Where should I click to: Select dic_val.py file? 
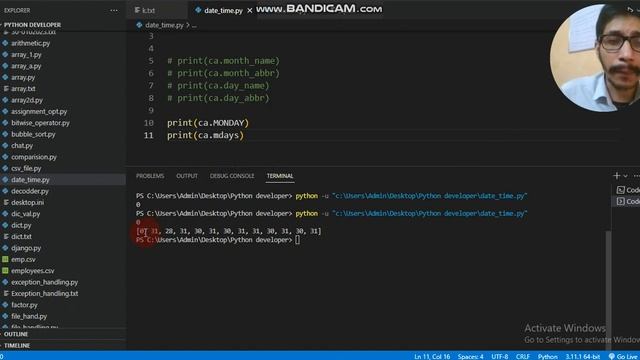tap(26, 214)
